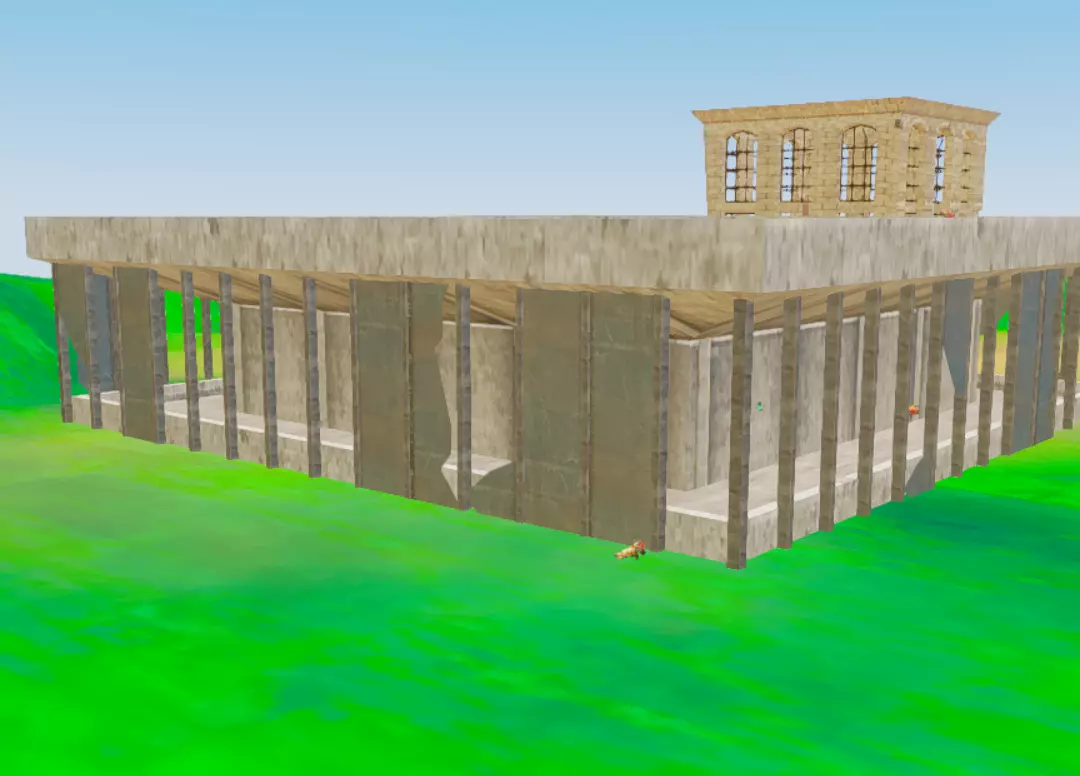The width and height of the screenshot is (1080, 776).
Task: Click the leftmost arched window of brick tower
Action: point(741,168)
